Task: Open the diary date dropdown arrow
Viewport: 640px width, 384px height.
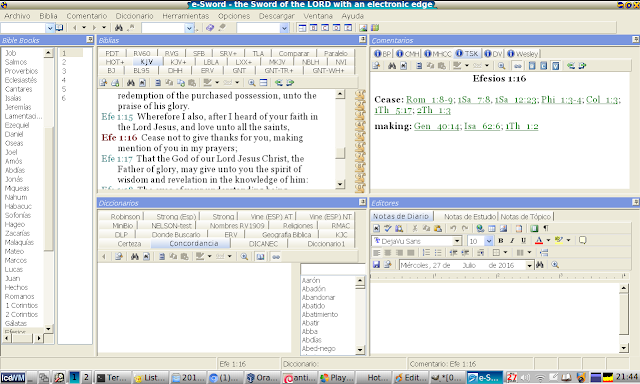Action: click(x=529, y=265)
